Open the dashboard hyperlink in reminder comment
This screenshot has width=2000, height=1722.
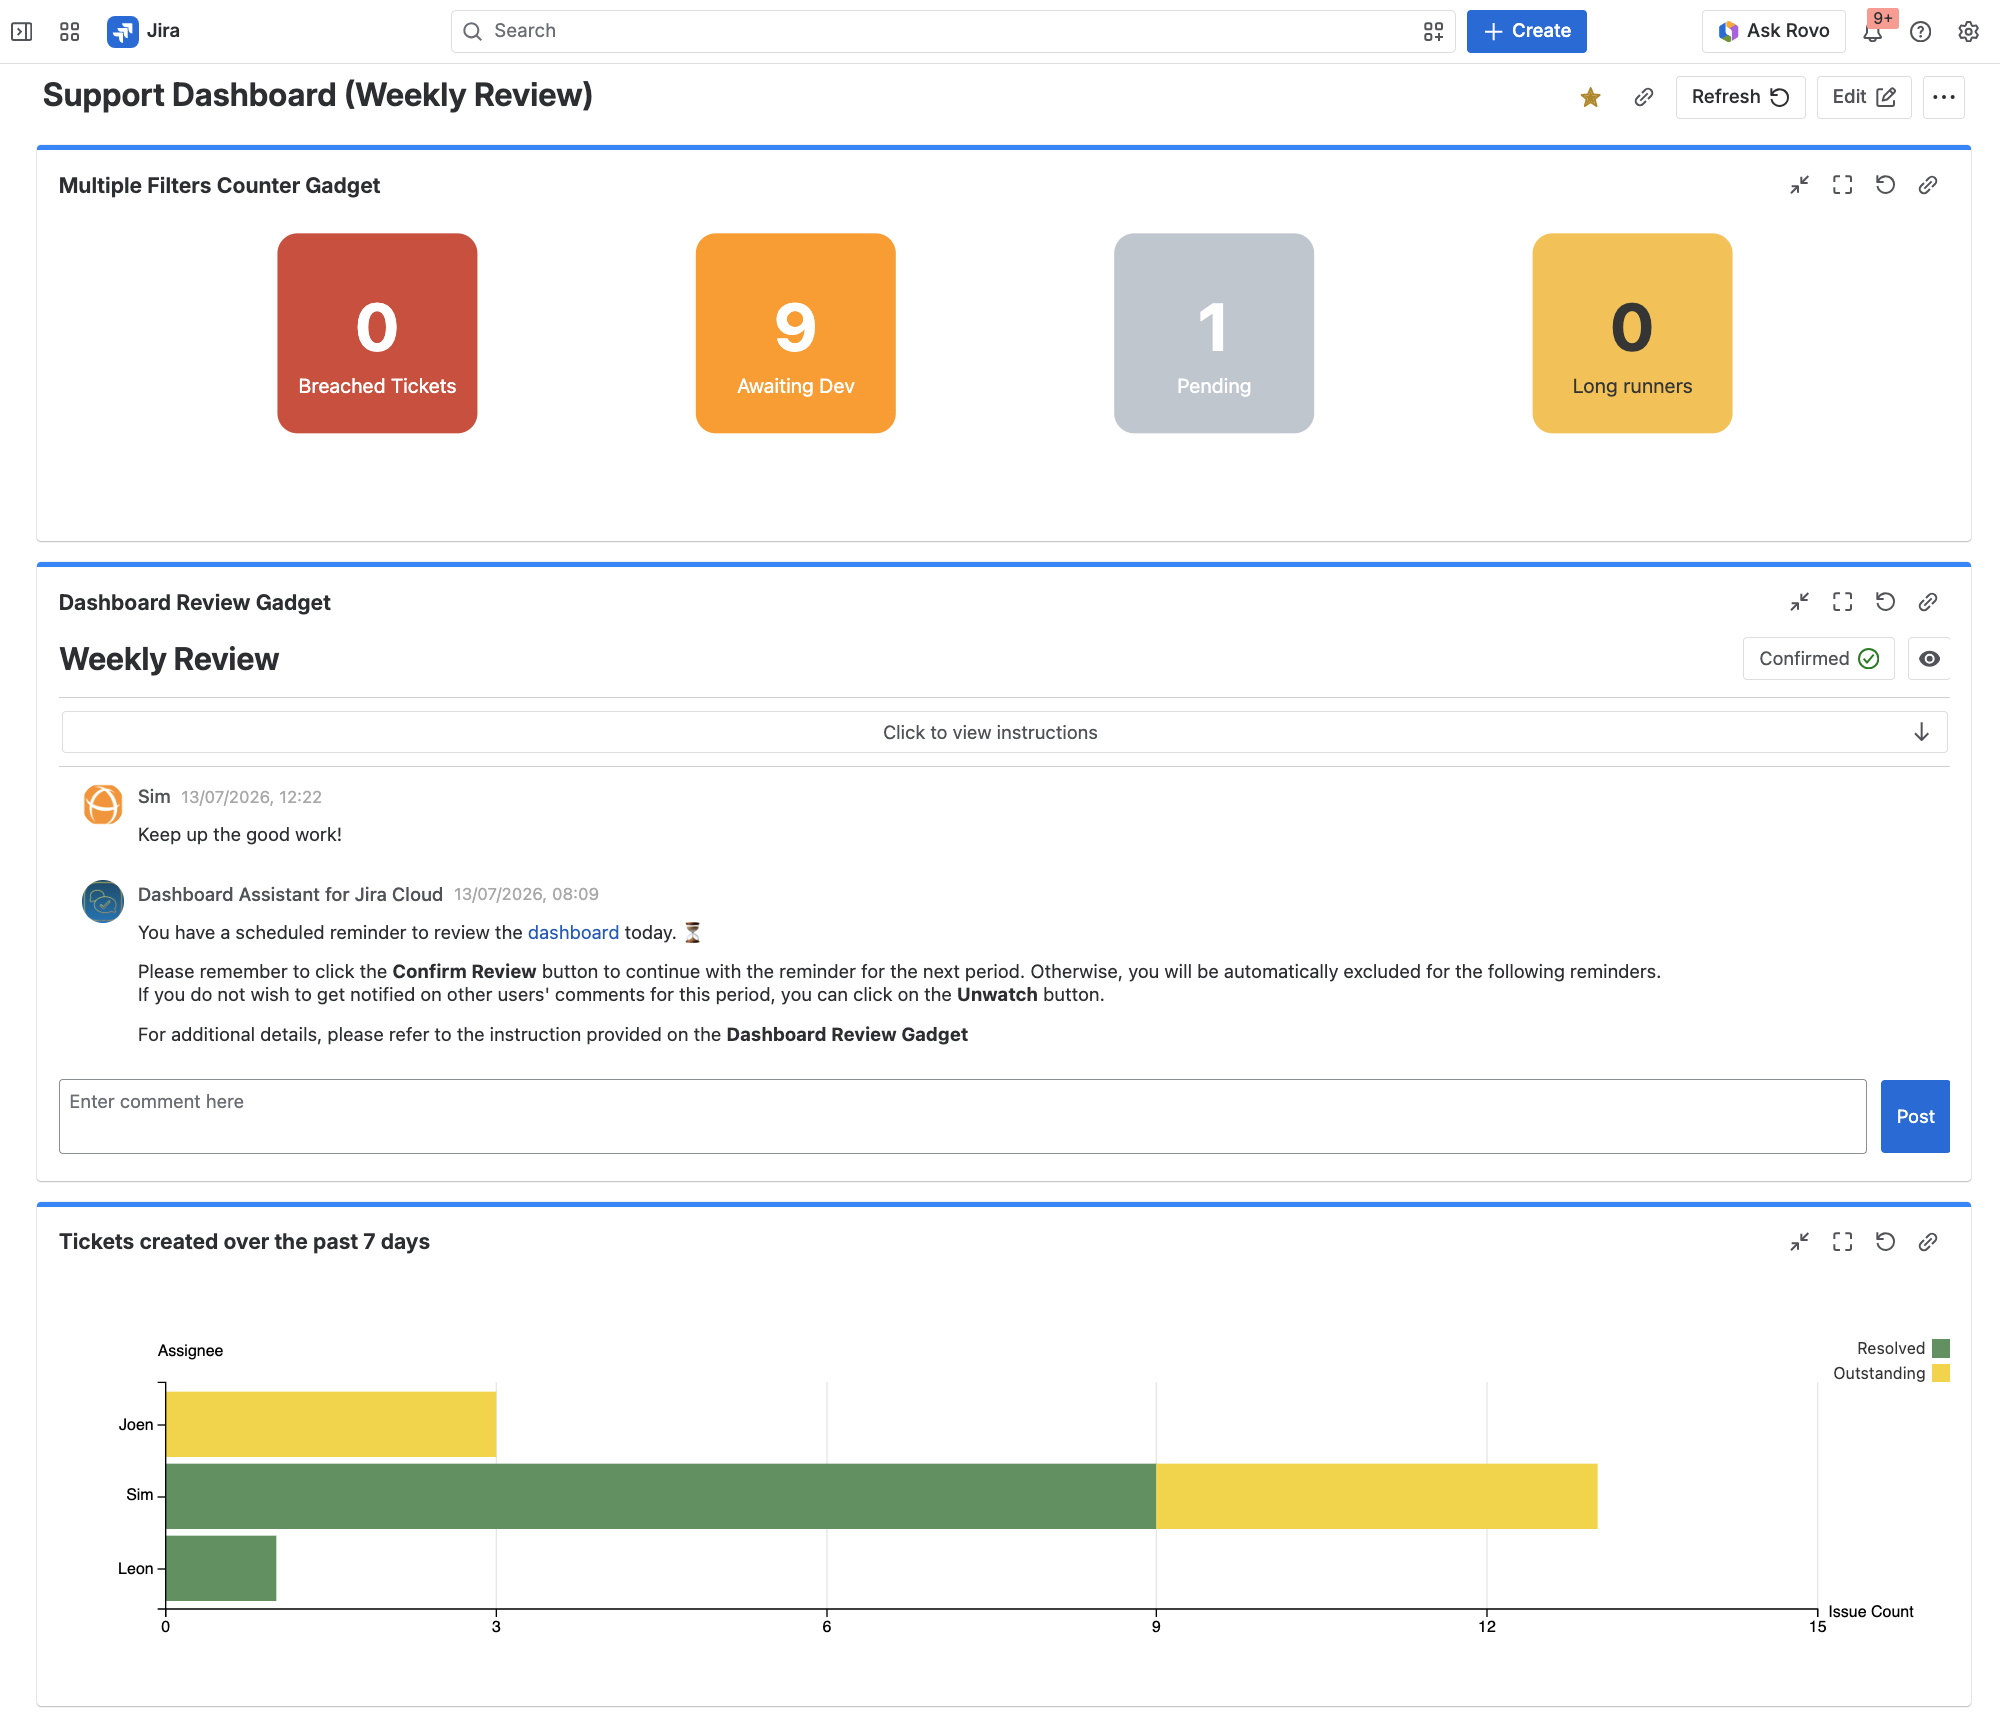573,932
